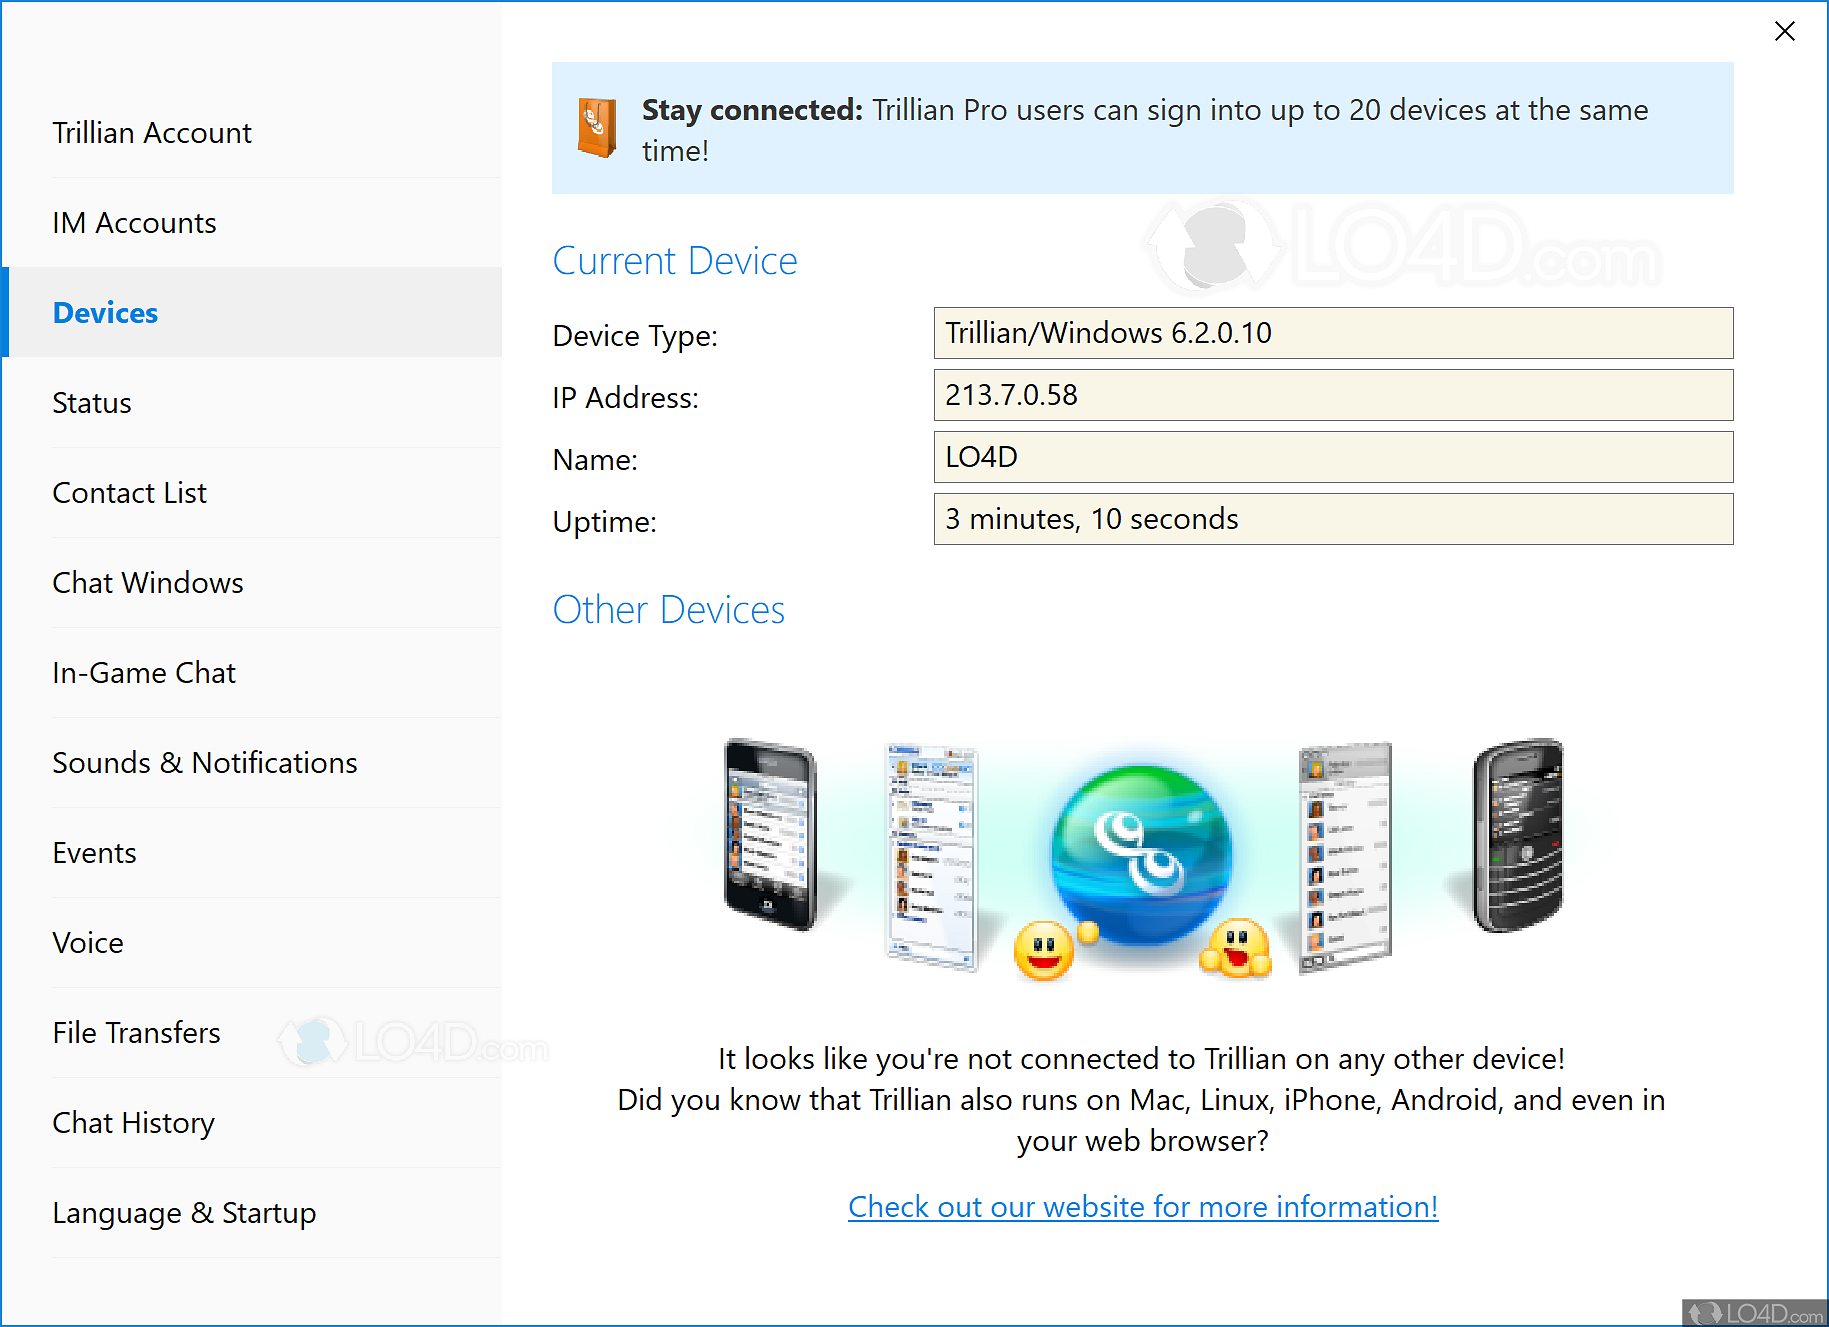Click the 'Name:' label
The image size is (1829, 1327).
[x=595, y=460]
